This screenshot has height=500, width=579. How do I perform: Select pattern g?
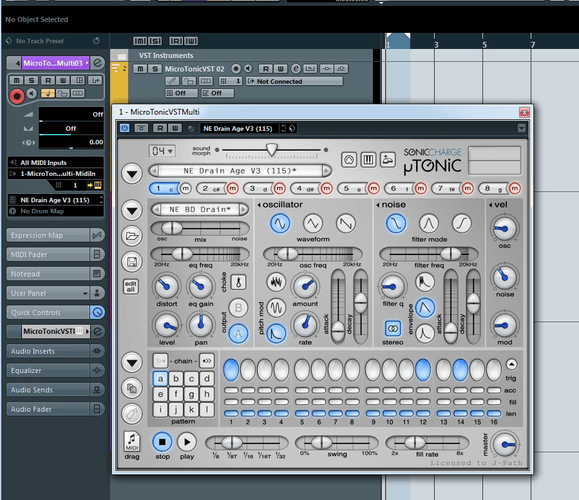coord(191,394)
